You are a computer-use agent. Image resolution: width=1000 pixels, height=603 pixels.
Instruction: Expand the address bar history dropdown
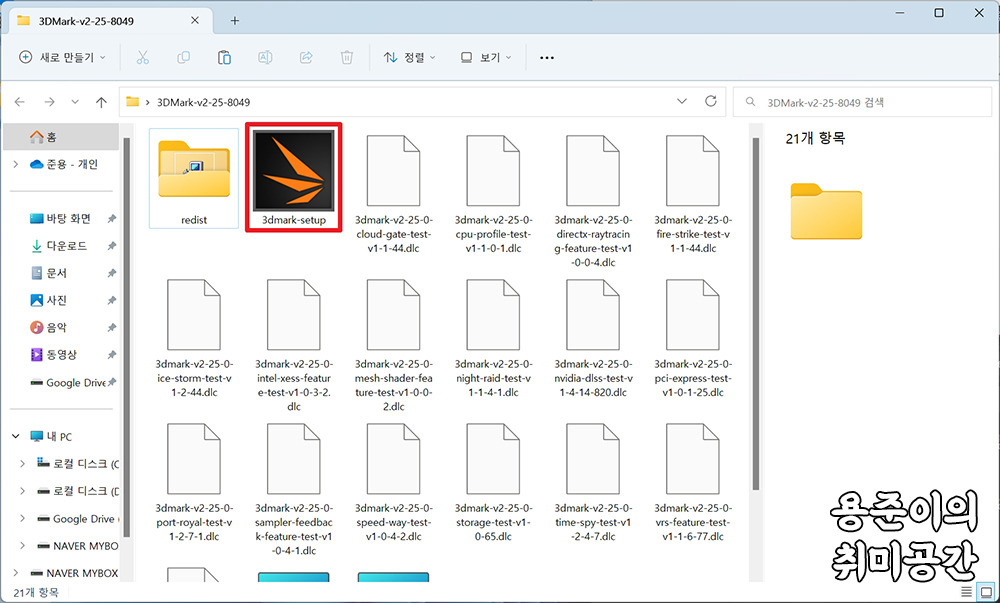tap(682, 101)
